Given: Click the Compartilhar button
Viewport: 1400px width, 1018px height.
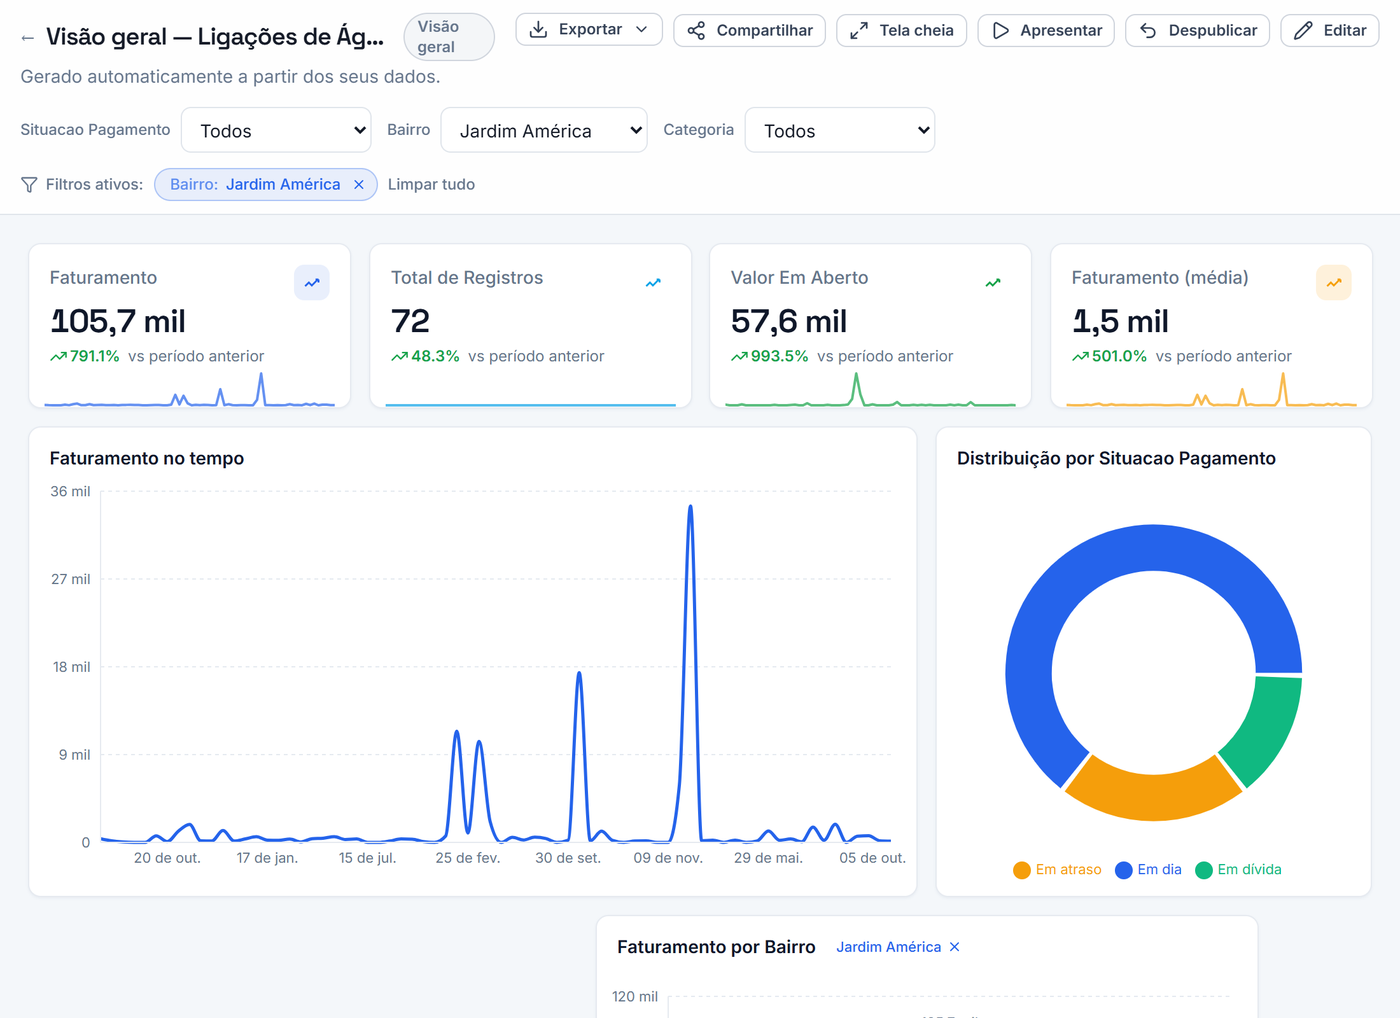Looking at the screenshot, I should pyautogui.click(x=750, y=30).
